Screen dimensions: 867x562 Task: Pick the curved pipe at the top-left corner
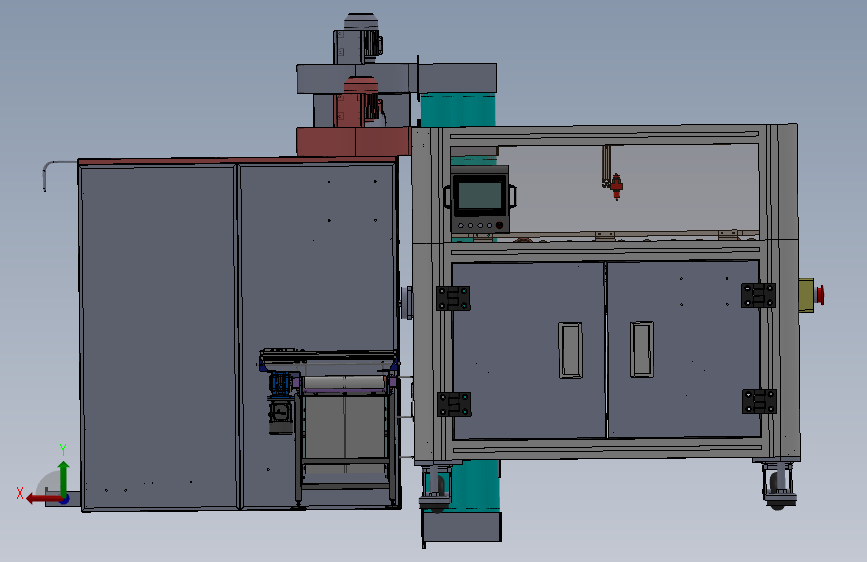59,175
